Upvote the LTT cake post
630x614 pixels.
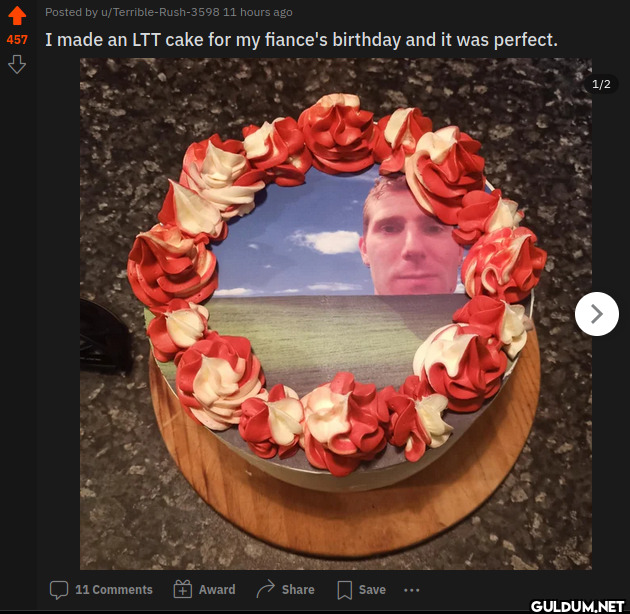[17, 16]
